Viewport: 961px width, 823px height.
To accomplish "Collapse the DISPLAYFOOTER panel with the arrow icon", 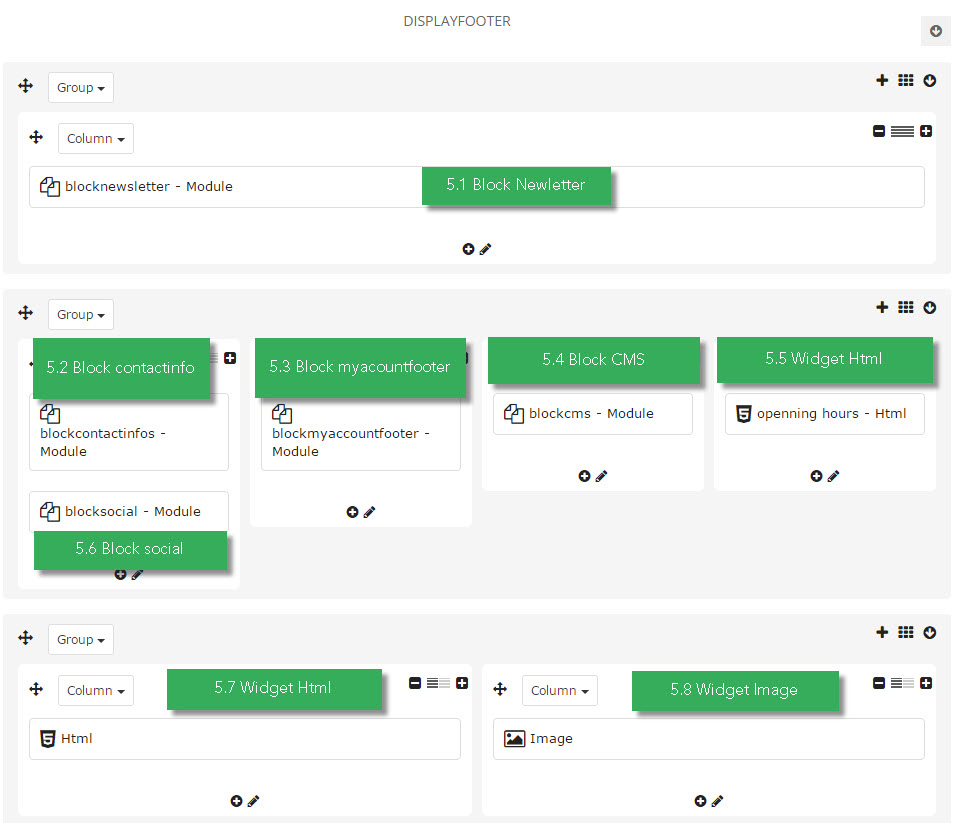I will pyautogui.click(x=935, y=31).
